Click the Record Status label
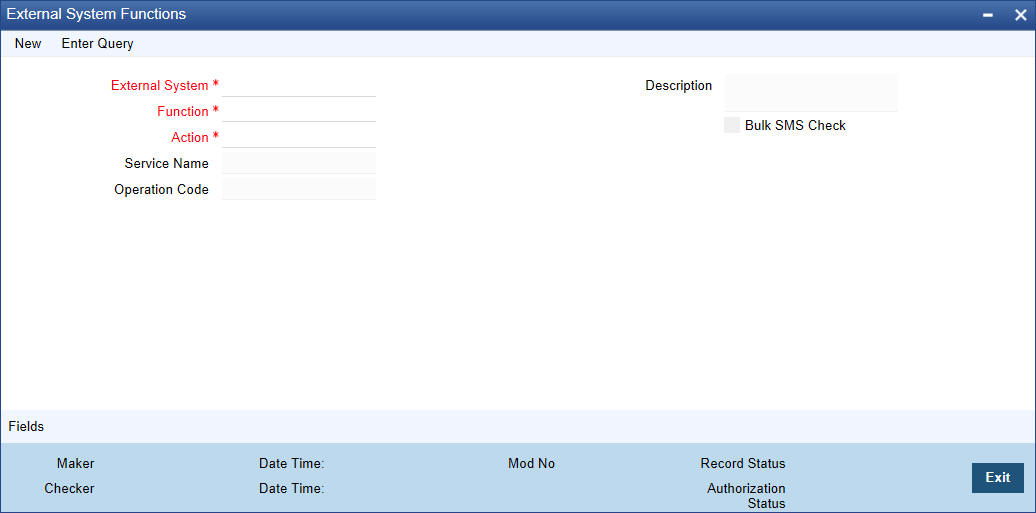 coord(743,463)
